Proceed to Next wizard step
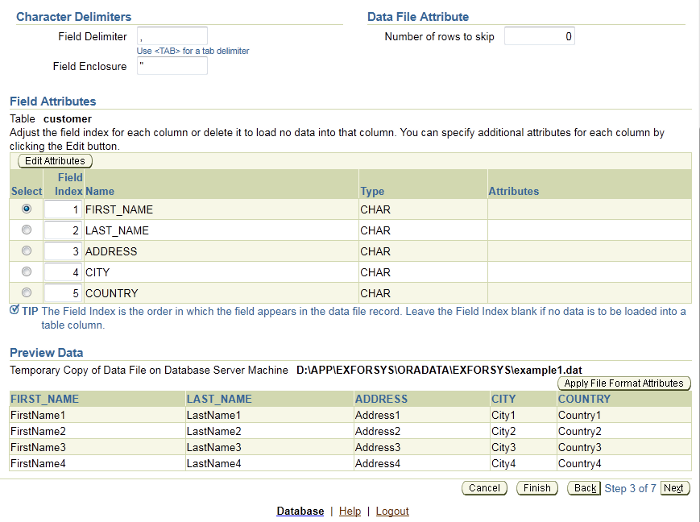This screenshot has height=522, width=700. tap(674, 488)
